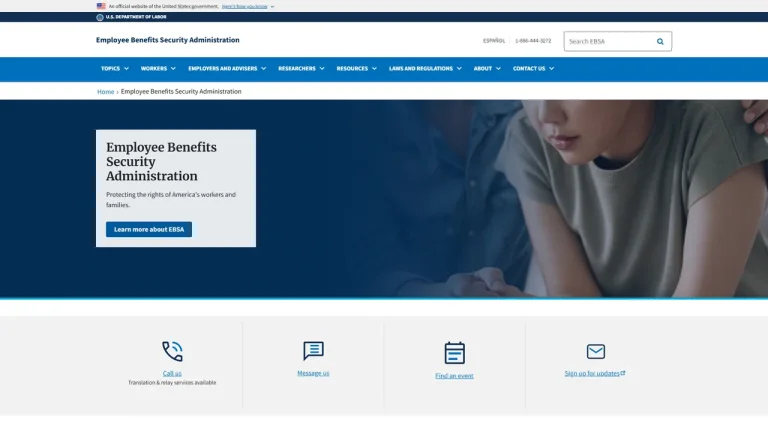Click Home breadcrumb link
The width and height of the screenshot is (768, 432).
[x=105, y=92]
